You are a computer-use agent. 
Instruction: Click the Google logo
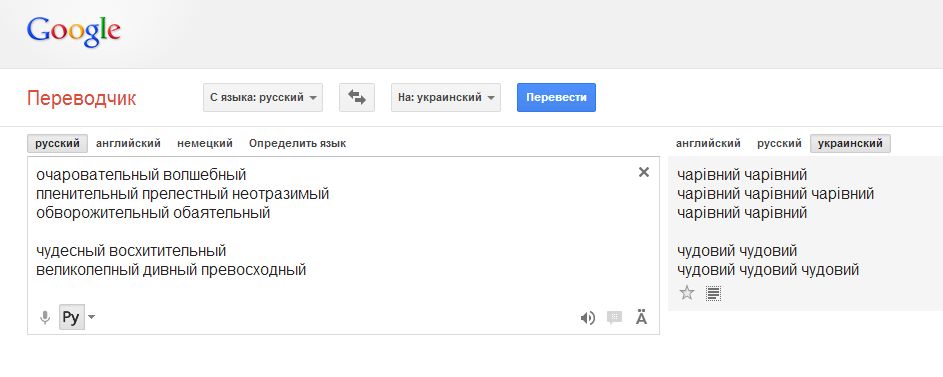73,32
